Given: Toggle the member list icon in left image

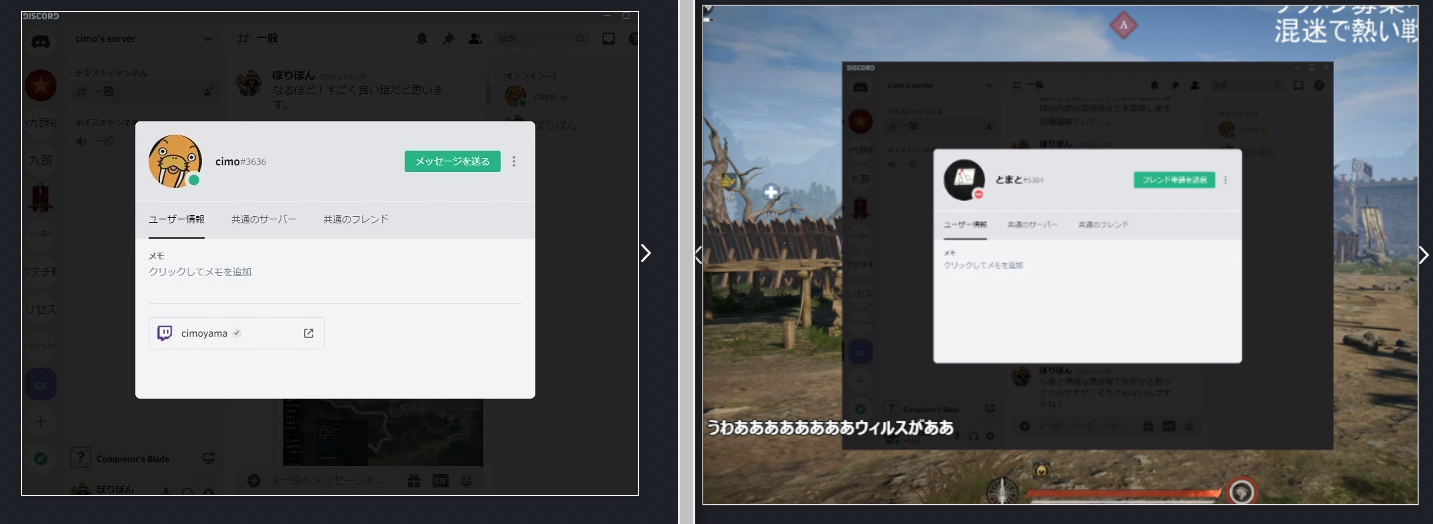Looking at the screenshot, I should [x=474, y=39].
